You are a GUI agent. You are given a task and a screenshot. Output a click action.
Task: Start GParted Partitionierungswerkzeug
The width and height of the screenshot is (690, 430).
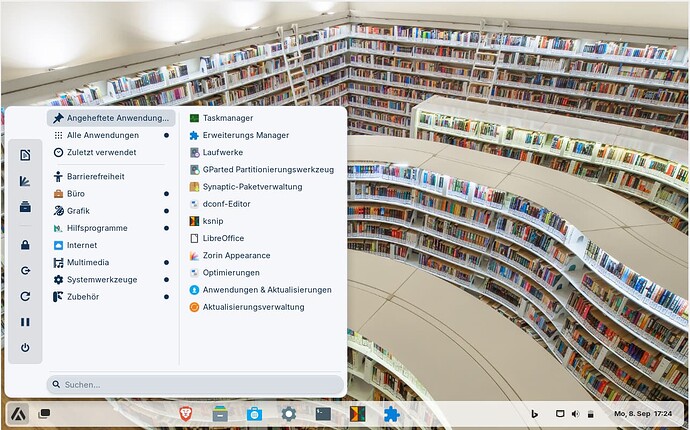[x=263, y=169]
